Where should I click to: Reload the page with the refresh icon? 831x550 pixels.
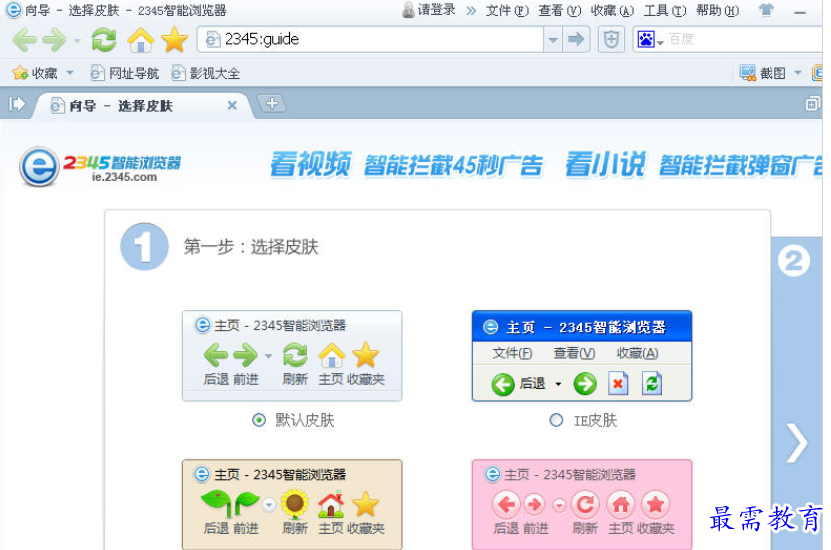pos(104,40)
